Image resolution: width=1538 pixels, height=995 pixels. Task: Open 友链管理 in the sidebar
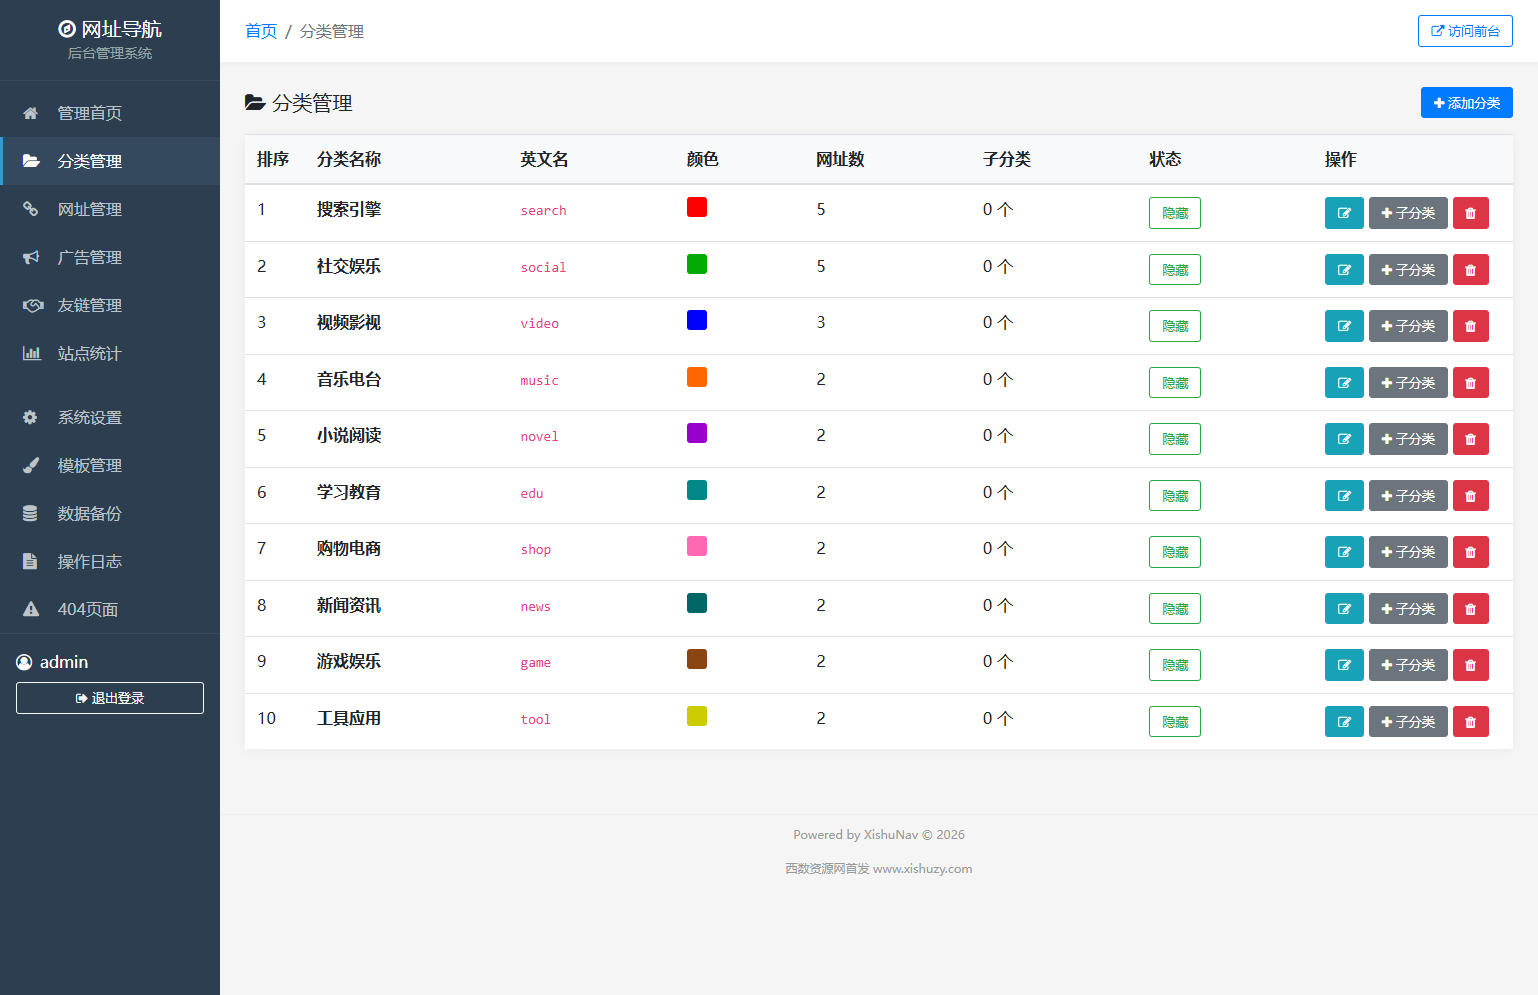point(110,305)
